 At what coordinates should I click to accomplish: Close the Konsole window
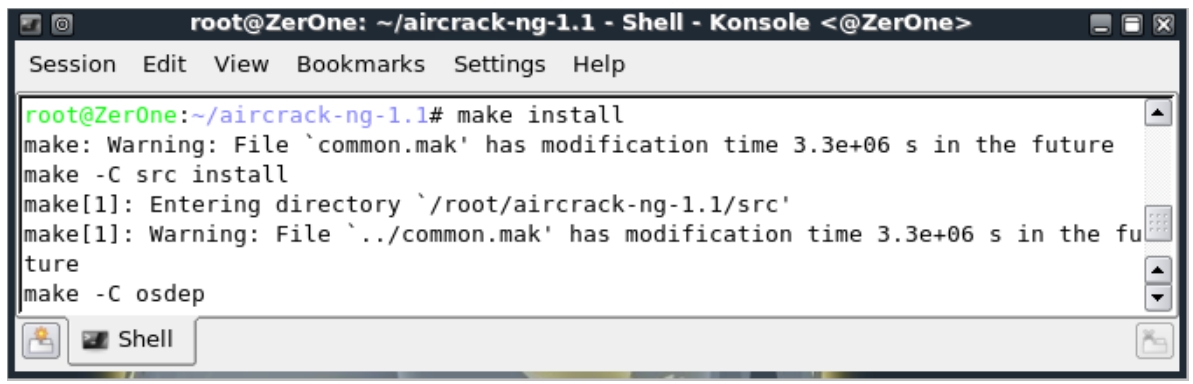1163,25
